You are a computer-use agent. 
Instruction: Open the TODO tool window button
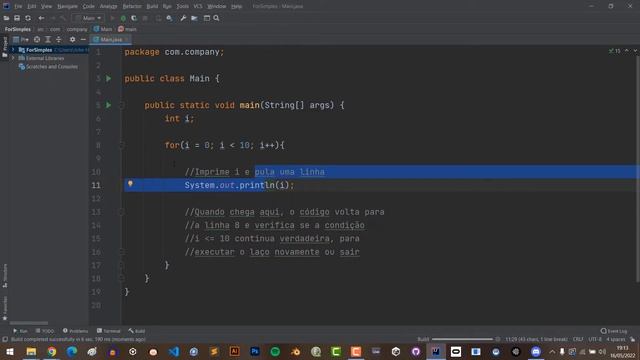(44, 331)
